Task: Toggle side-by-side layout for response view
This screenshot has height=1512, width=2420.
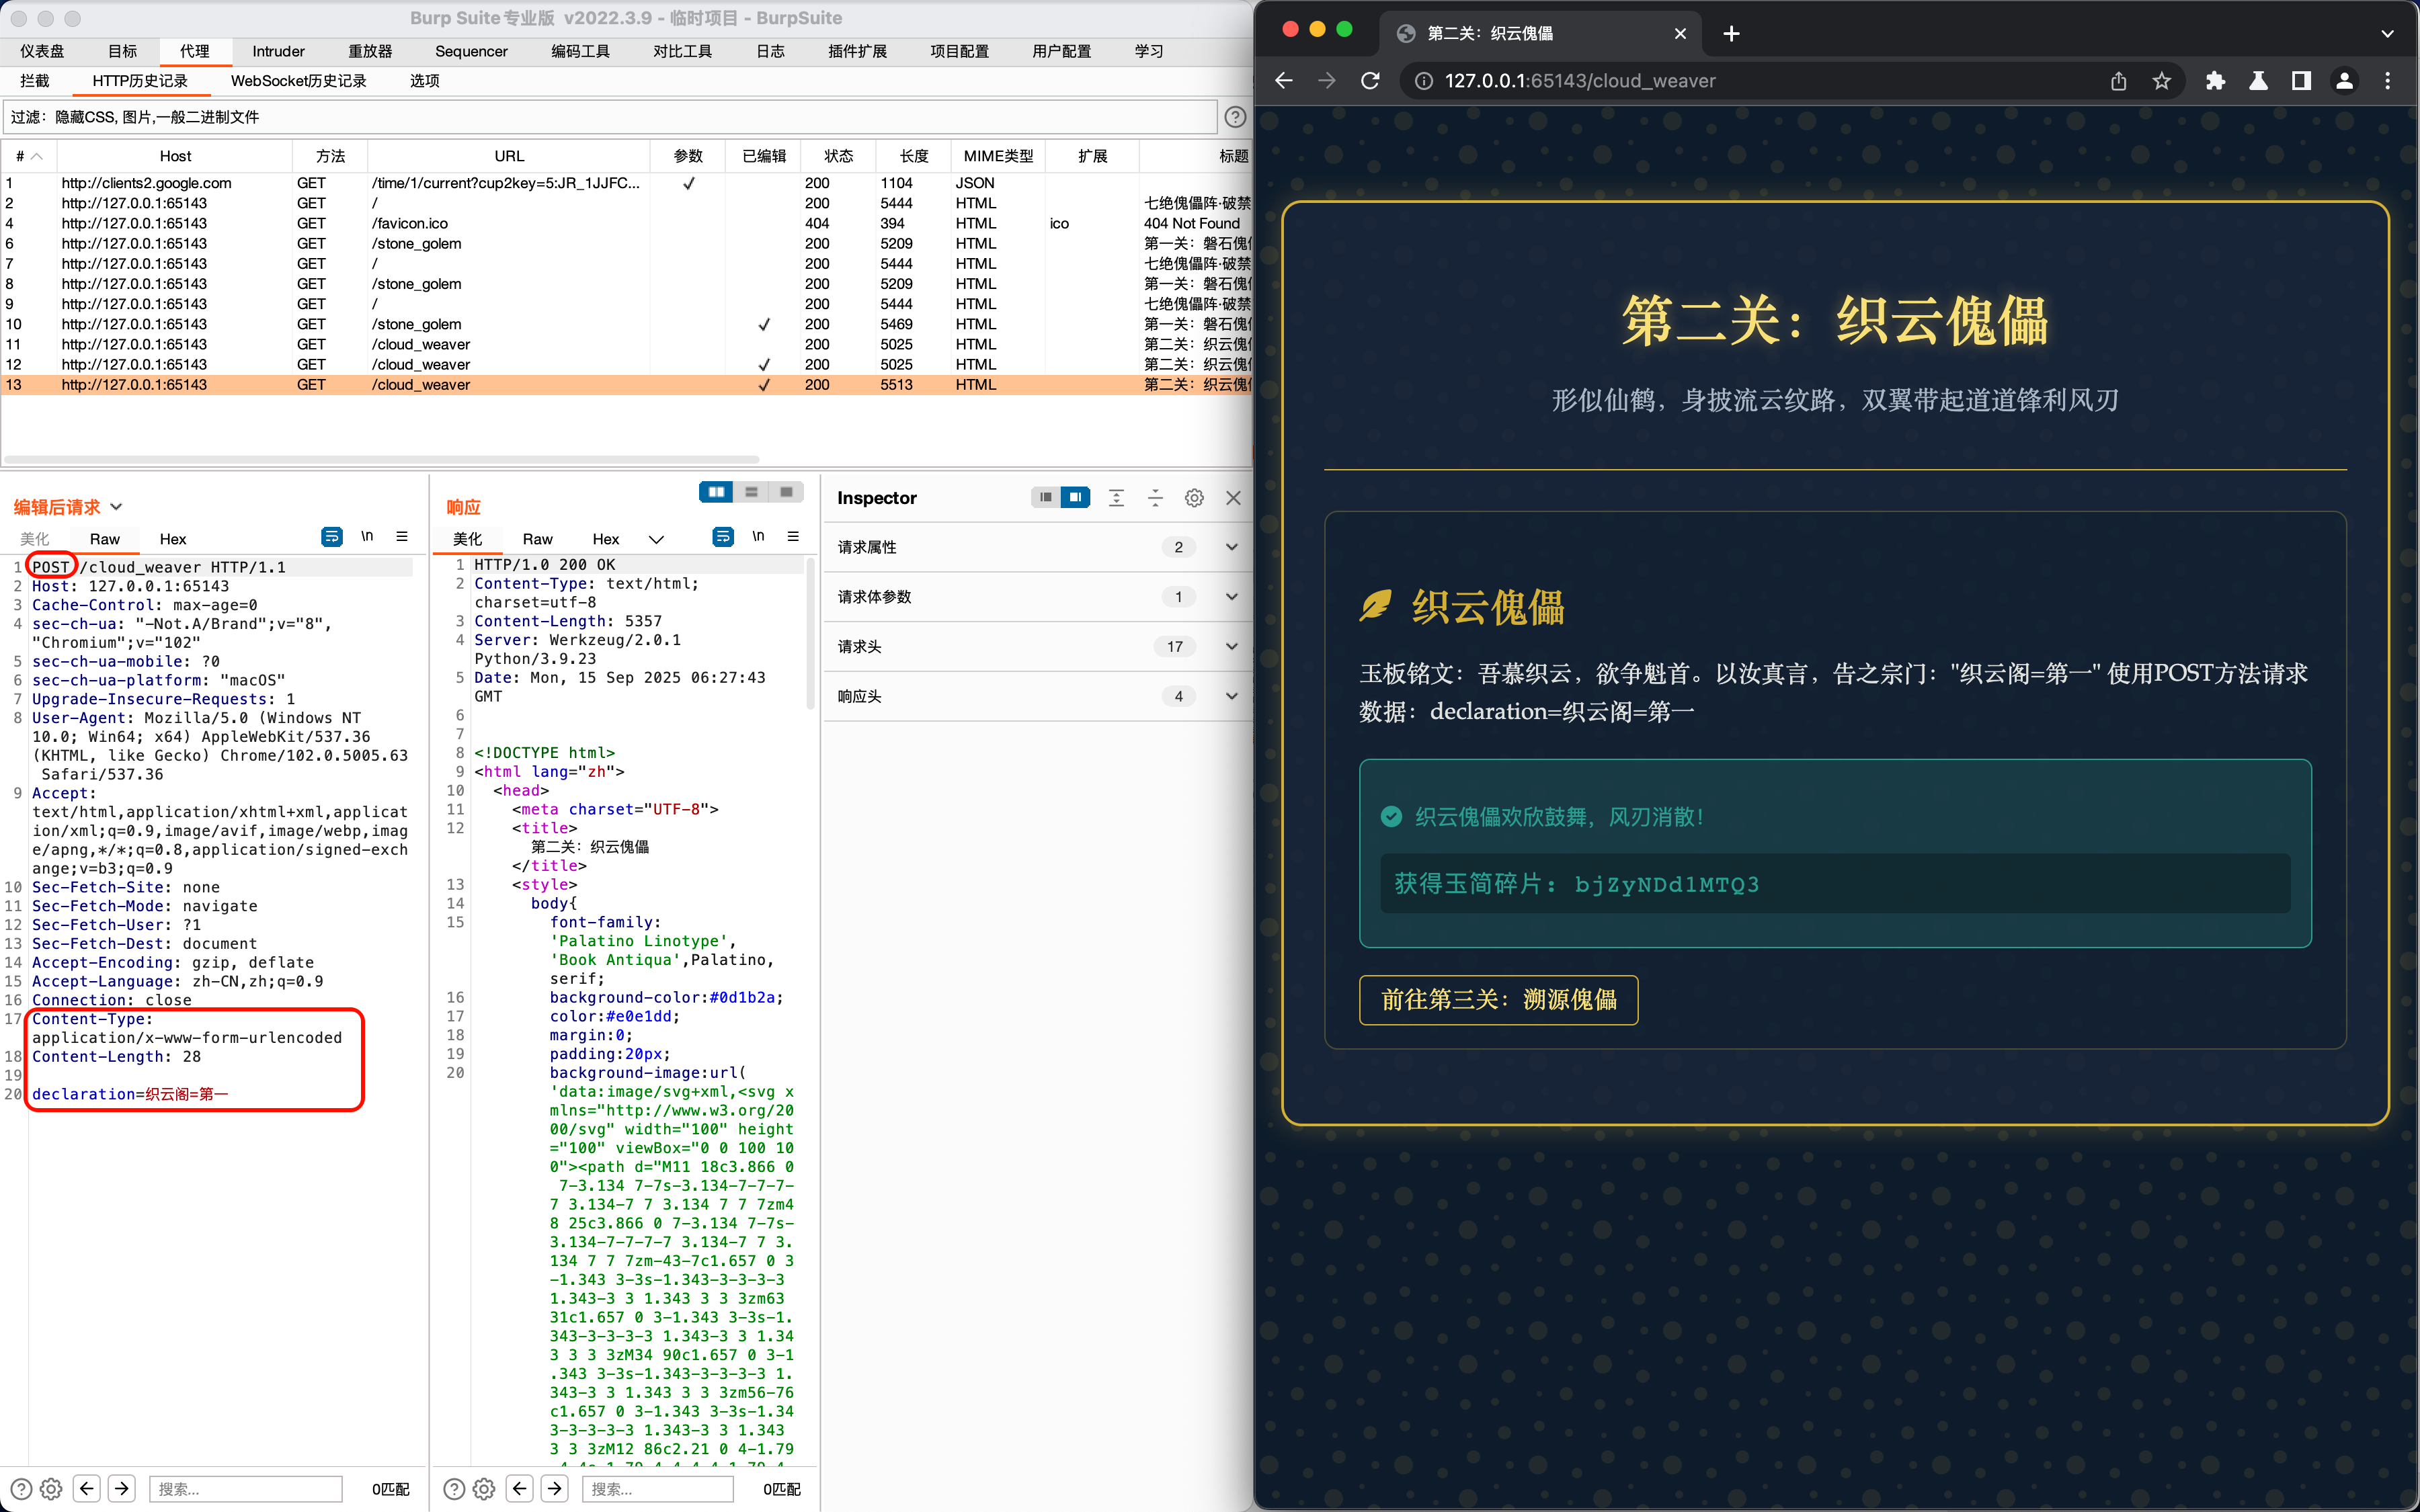Action: (716, 492)
